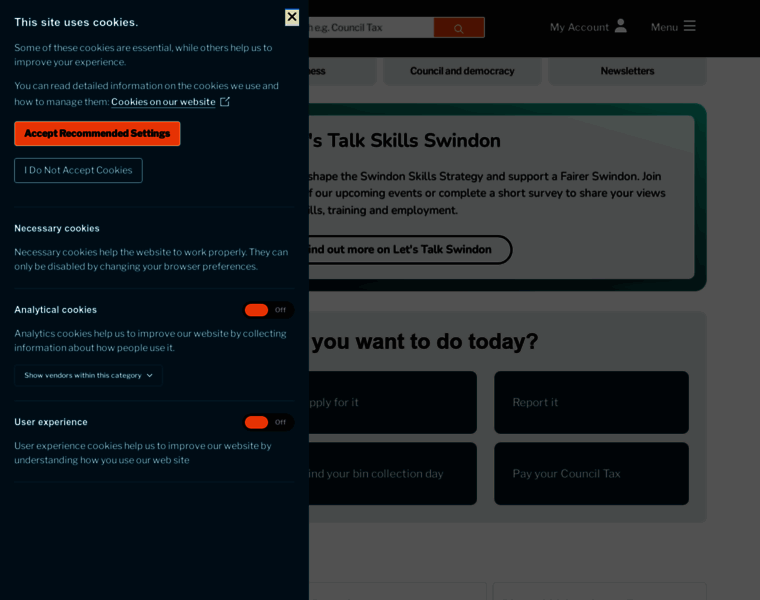Expand Show vendors within this category

click(88, 375)
